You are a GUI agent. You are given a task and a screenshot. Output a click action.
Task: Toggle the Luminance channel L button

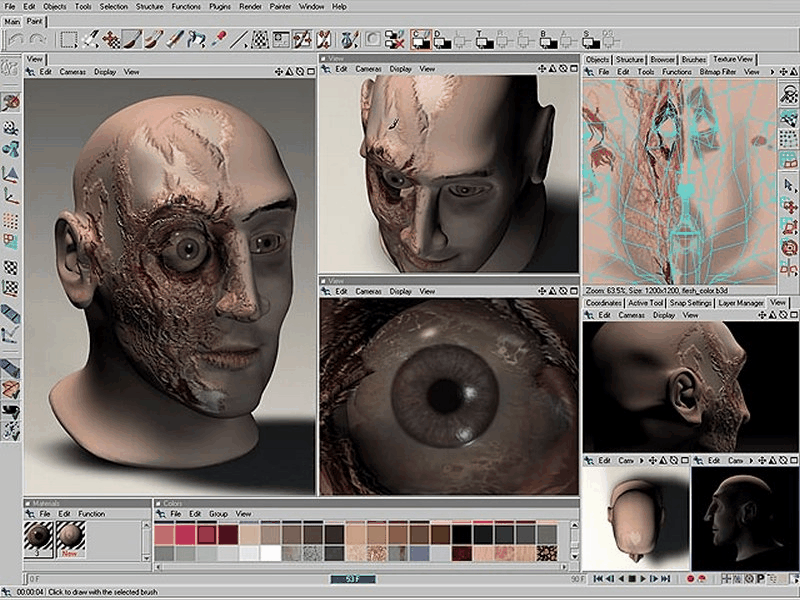point(463,39)
